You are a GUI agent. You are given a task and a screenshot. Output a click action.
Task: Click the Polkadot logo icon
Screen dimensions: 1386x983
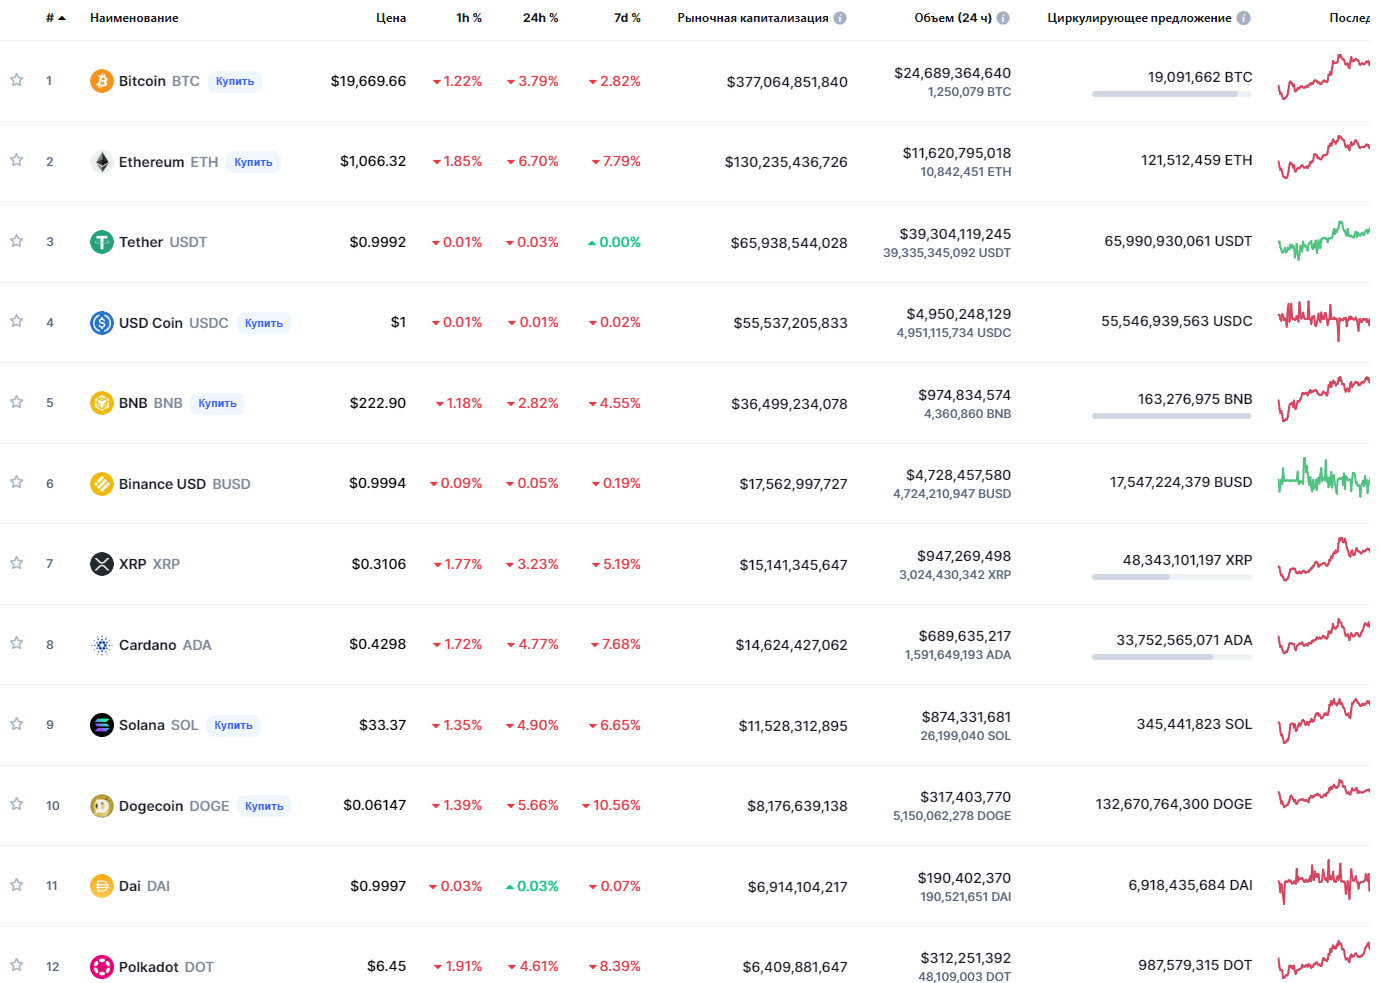point(102,967)
